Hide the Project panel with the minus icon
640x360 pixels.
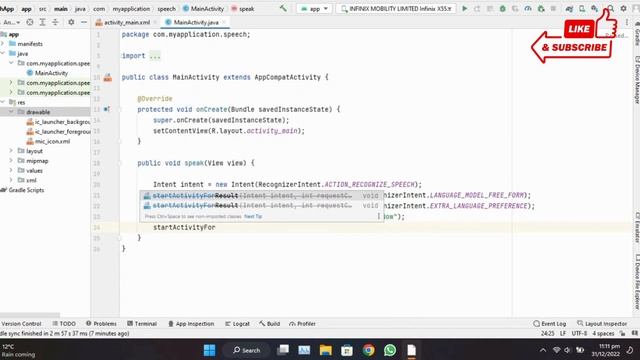pyautogui.click(x=84, y=22)
